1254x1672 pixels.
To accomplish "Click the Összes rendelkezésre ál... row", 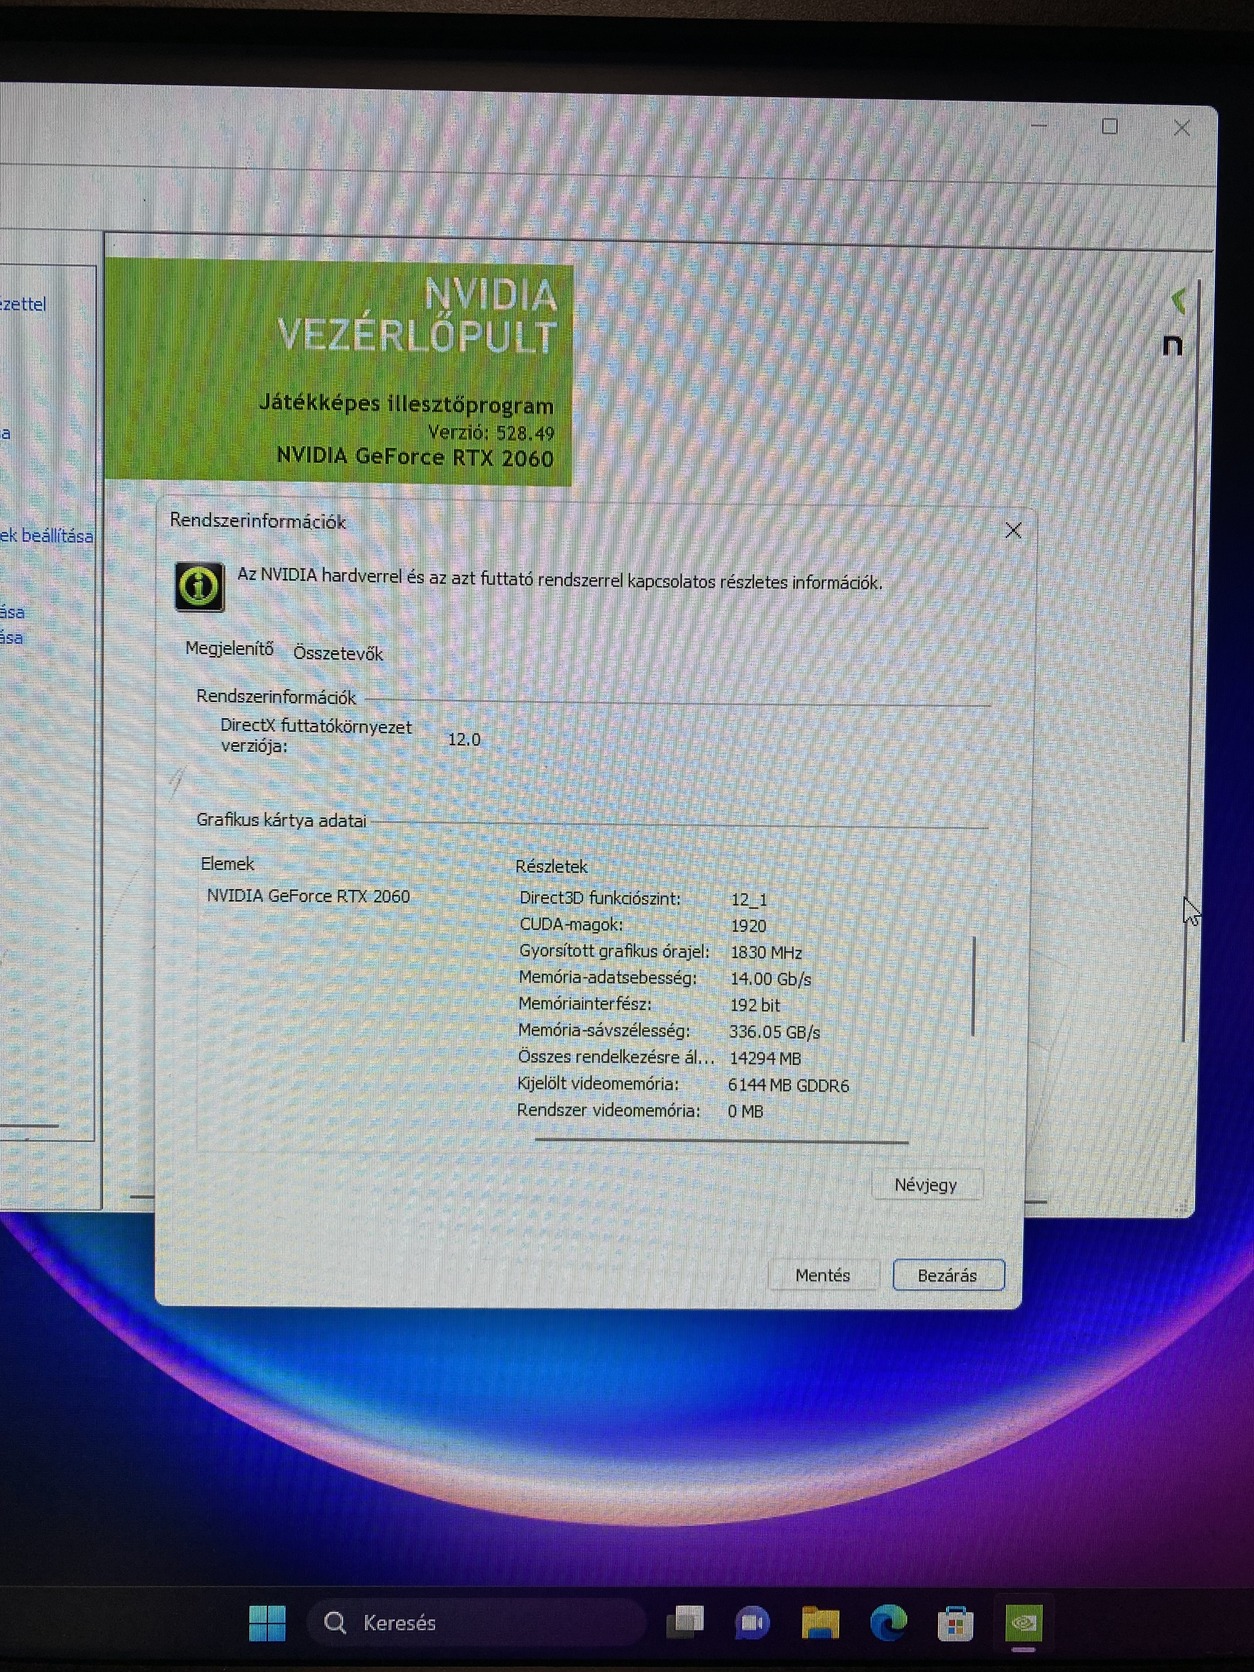I will 659,1057.
